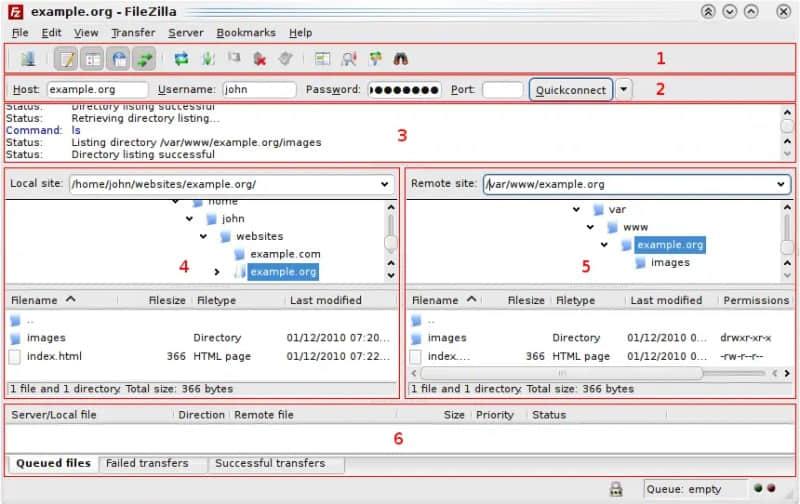Sort local files by Last modified column
Viewport: 800px width, 504px height.
[x=324, y=300]
